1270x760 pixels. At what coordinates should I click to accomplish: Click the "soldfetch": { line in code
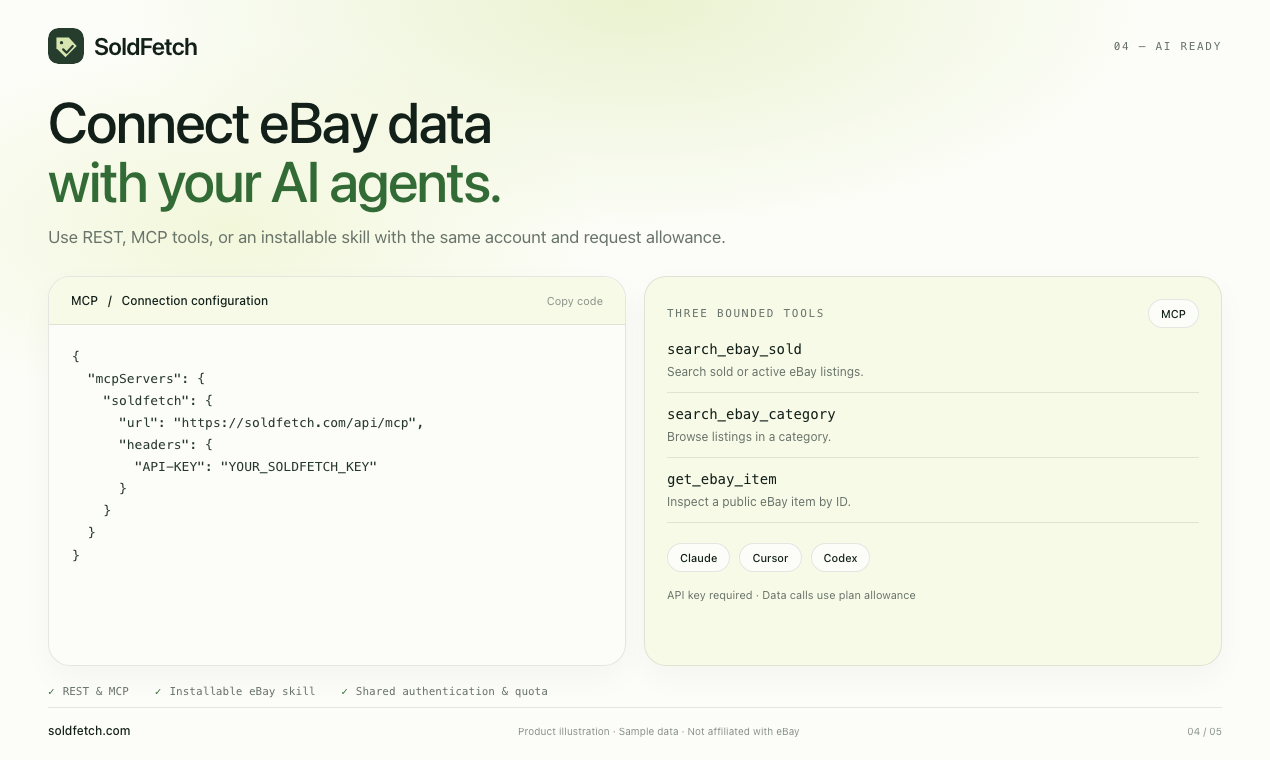pos(158,400)
